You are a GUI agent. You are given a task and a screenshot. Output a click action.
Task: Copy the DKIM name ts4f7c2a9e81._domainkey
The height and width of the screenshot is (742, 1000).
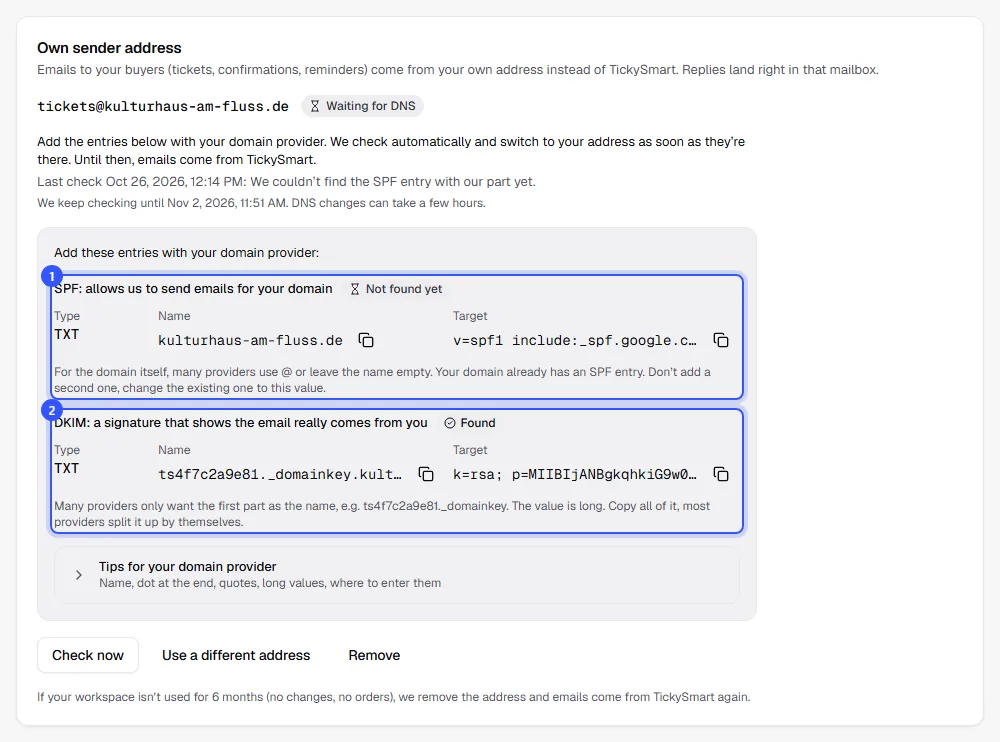(425, 474)
